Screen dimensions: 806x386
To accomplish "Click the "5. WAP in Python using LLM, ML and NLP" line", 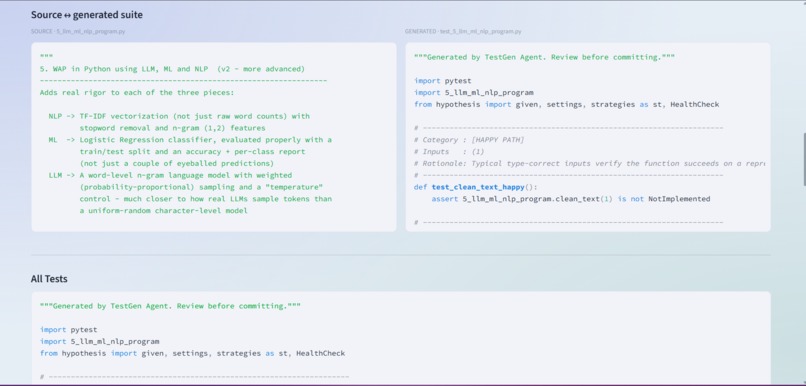I will [x=172, y=69].
